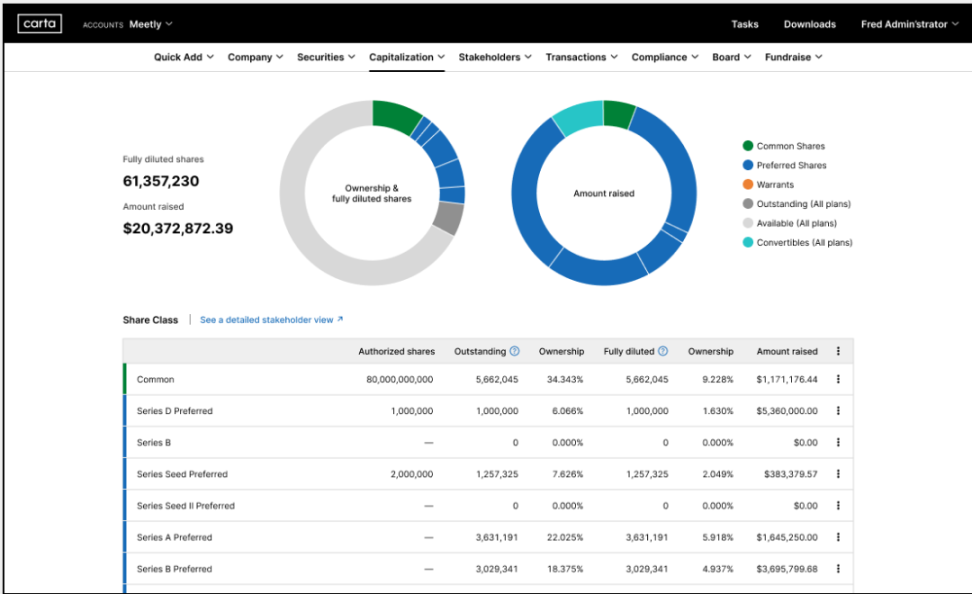Open three-dot menu for Series D Preferred row
Screen dimensions: 972x594
(x=838, y=411)
